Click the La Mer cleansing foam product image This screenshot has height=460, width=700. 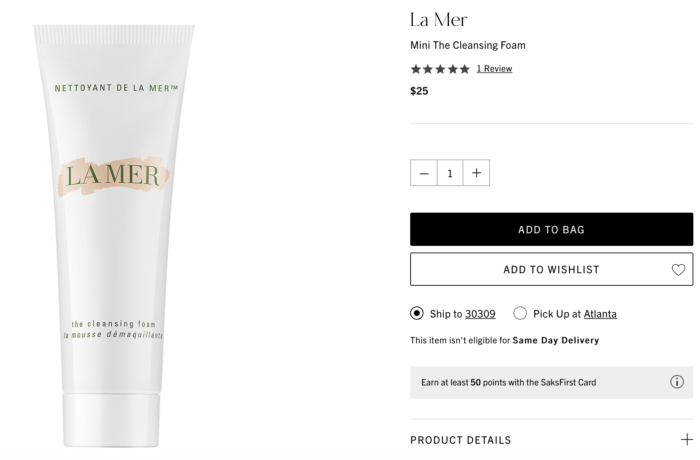coord(114,236)
